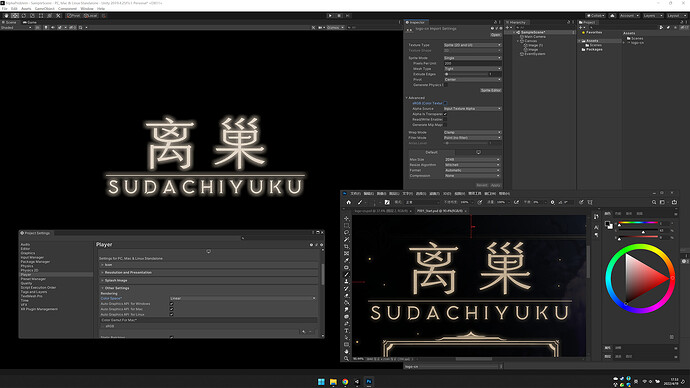This screenshot has width=690, height=388.
Task: Toggle Read/Write Enabled checkbox
Action: [x=445, y=119]
